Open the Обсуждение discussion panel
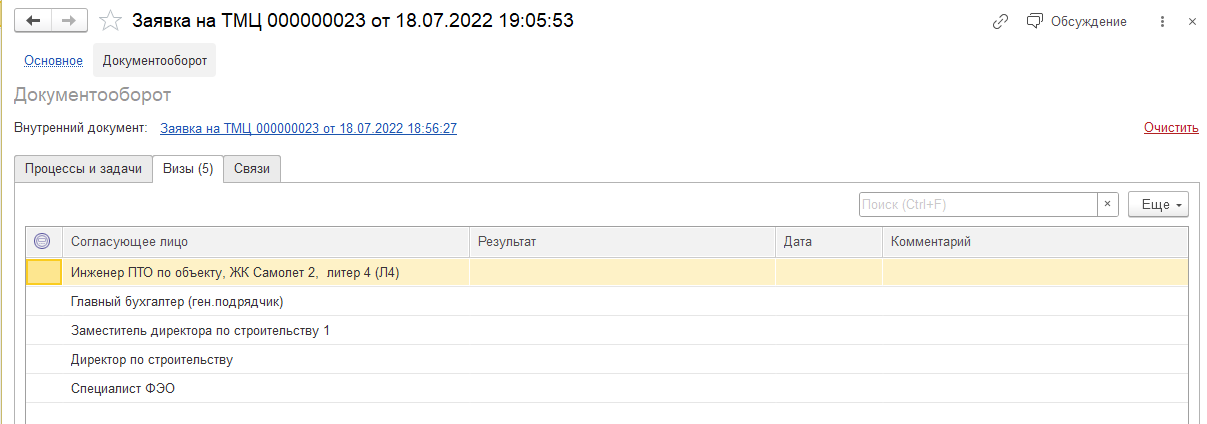1207x424 pixels. (1077, 21)
